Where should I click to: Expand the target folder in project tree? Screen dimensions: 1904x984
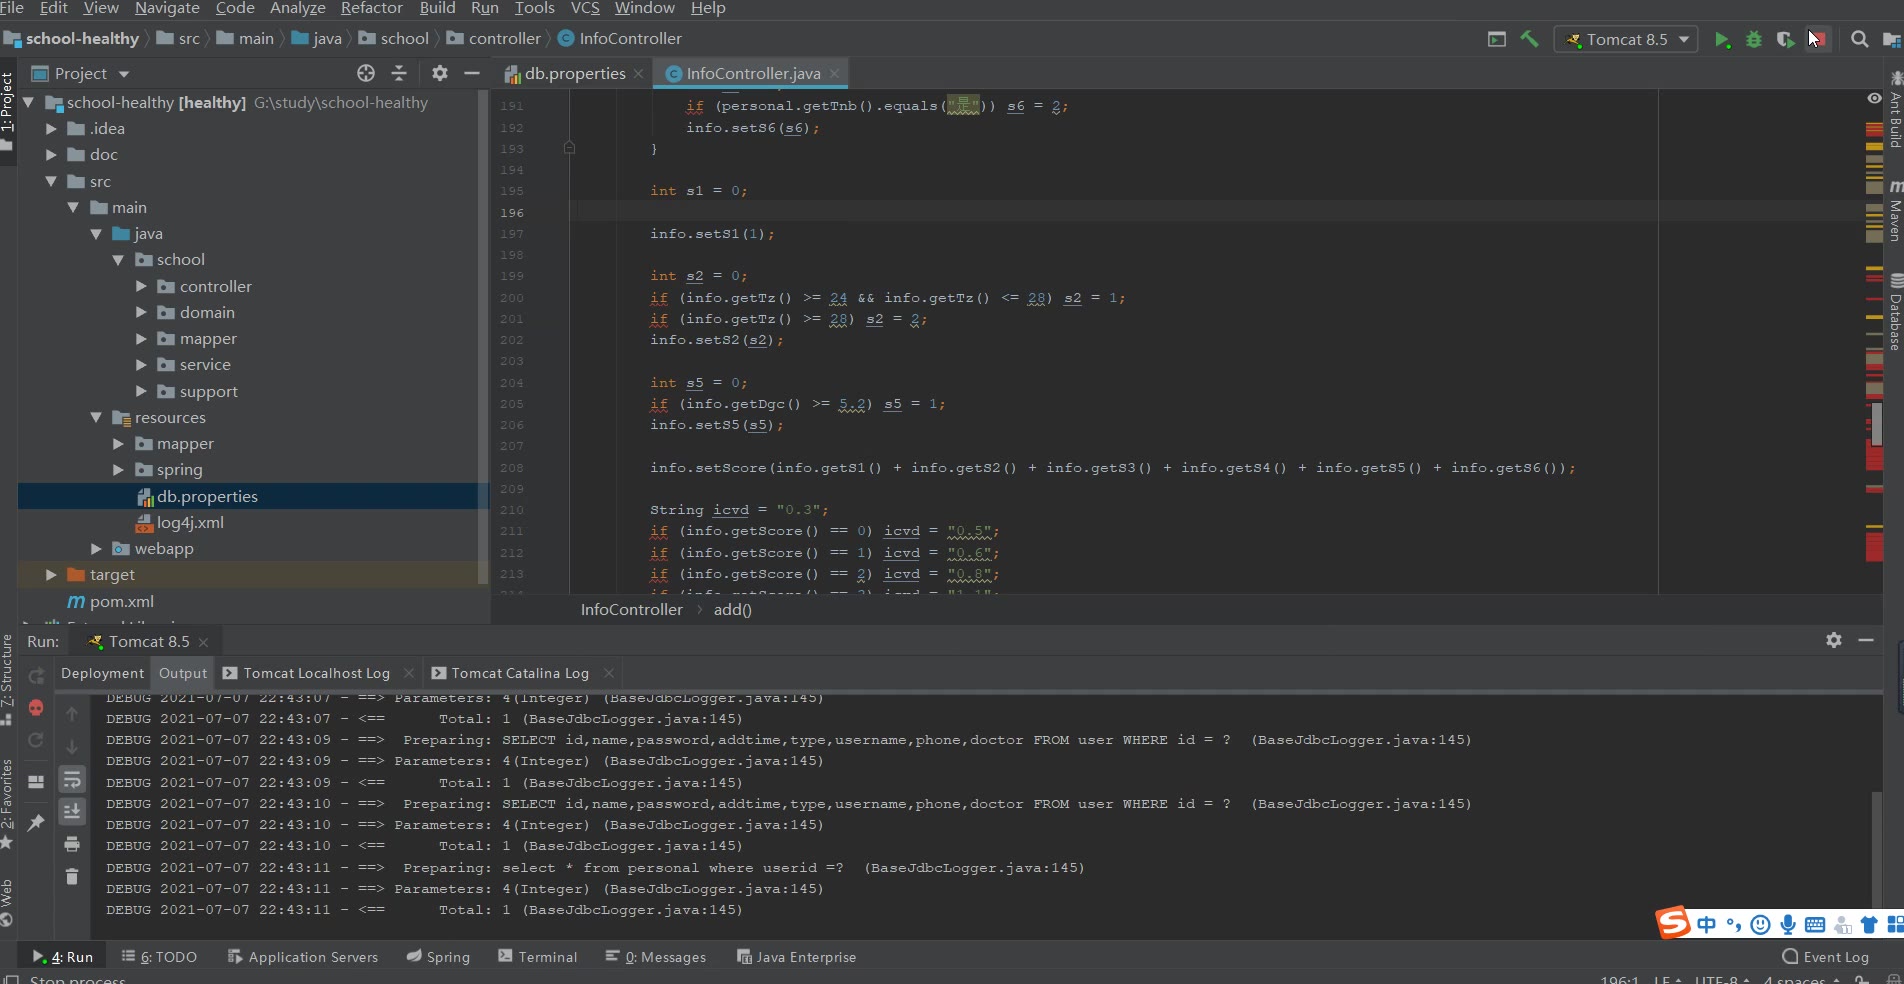tap(51, 575)
